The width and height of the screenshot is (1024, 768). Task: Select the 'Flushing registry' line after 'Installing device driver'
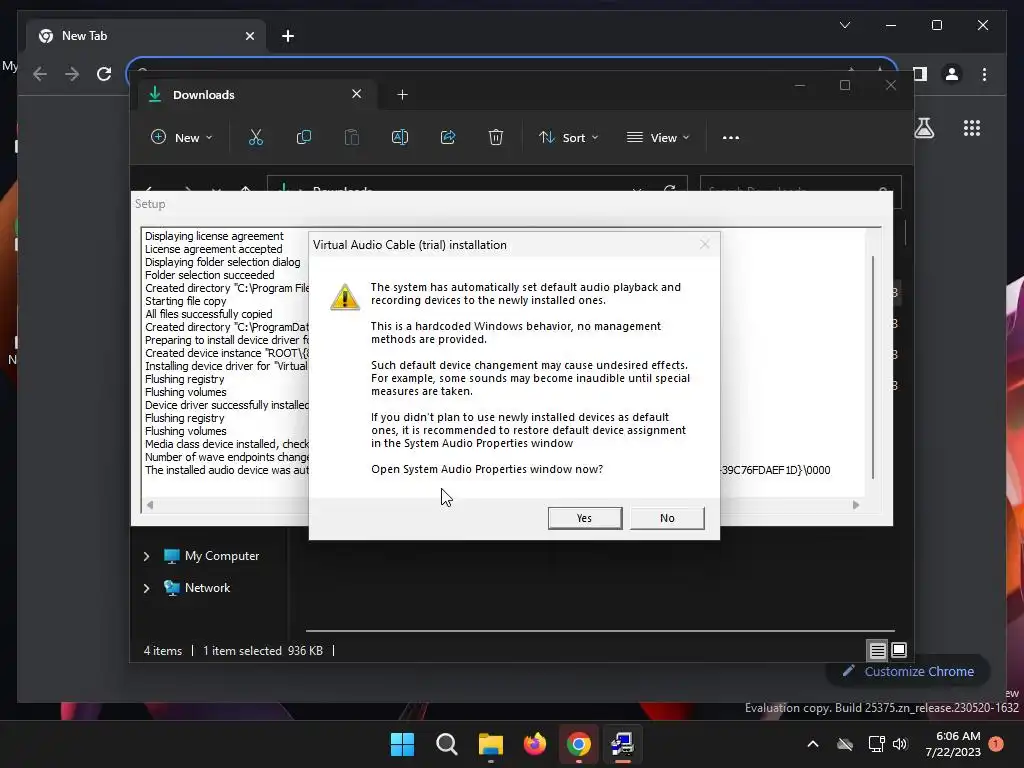185,379
